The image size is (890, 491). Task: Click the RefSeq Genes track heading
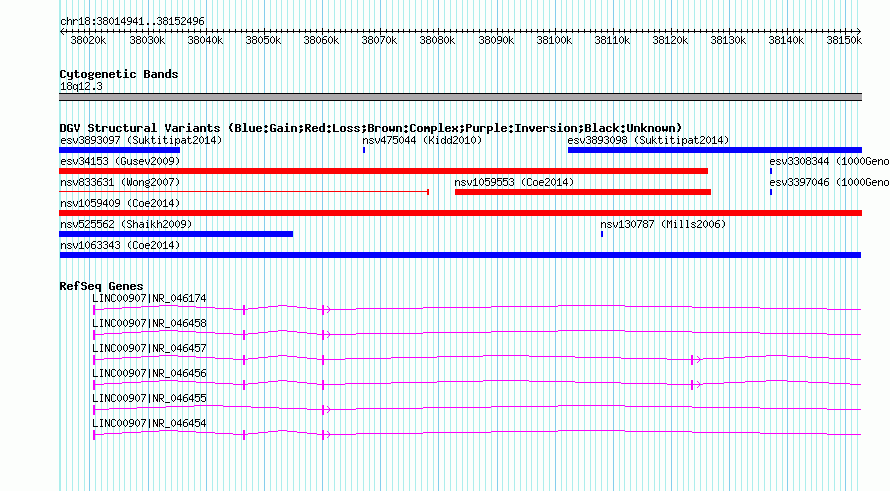[101, 286]
